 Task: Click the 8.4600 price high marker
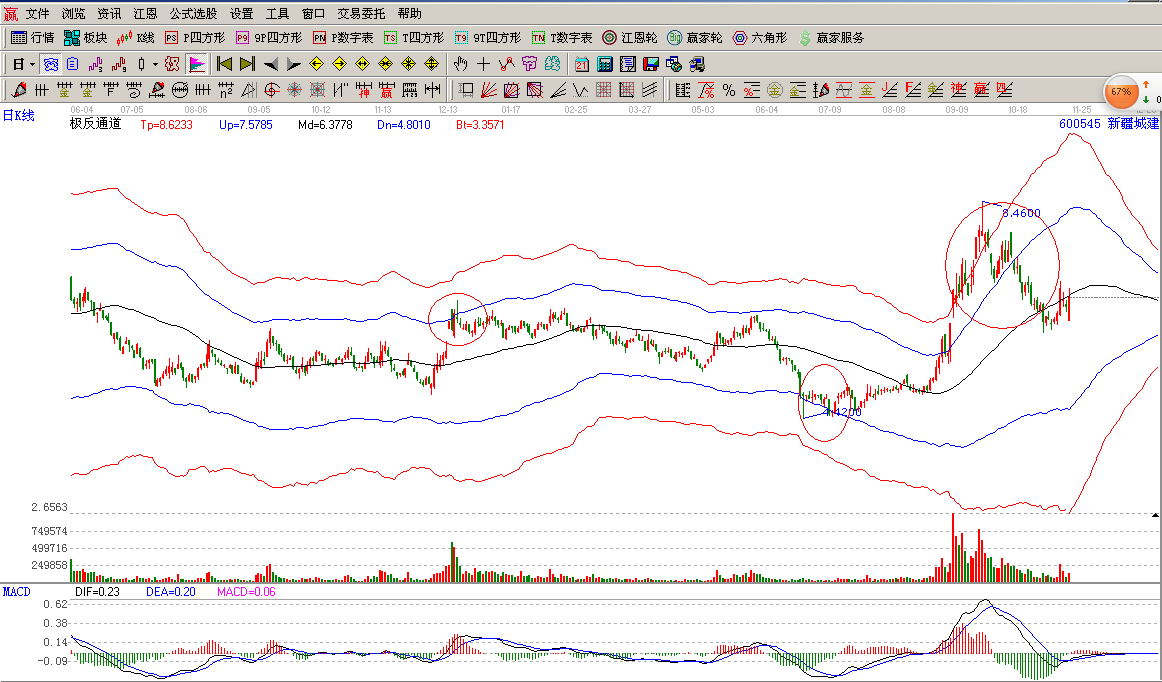pyautogui.click(x=1021, y=213)
